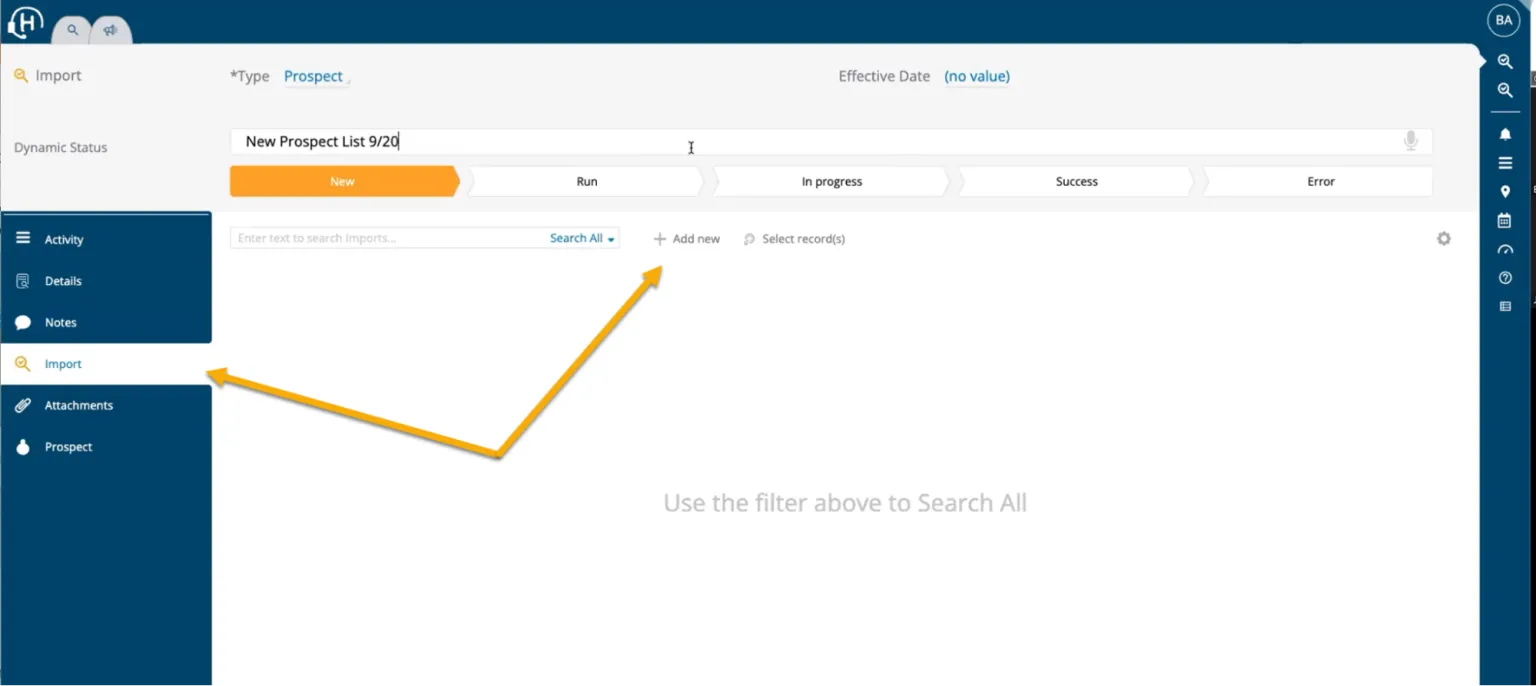Open the BA user avatar
The width and height of the screenshot is (1536, 686).
[1503, 20]
